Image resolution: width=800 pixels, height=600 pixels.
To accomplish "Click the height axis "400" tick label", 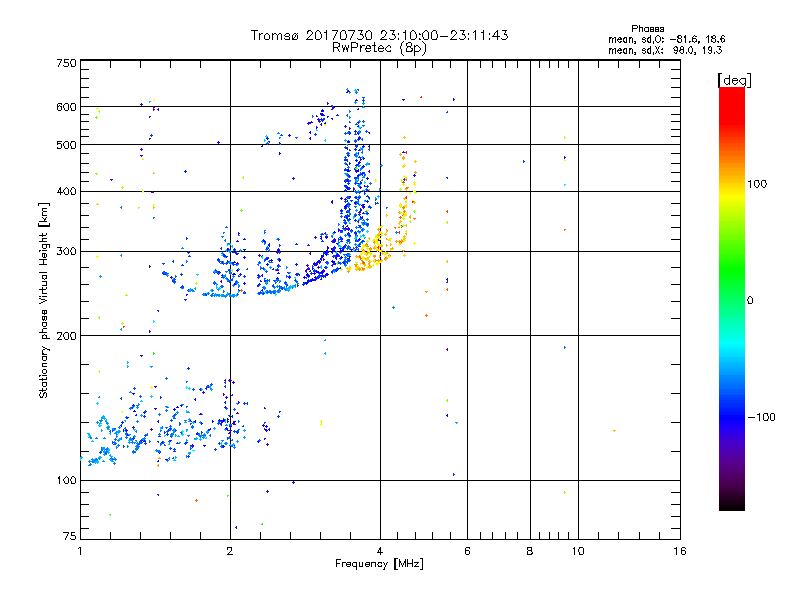I will tap(66, 191).
